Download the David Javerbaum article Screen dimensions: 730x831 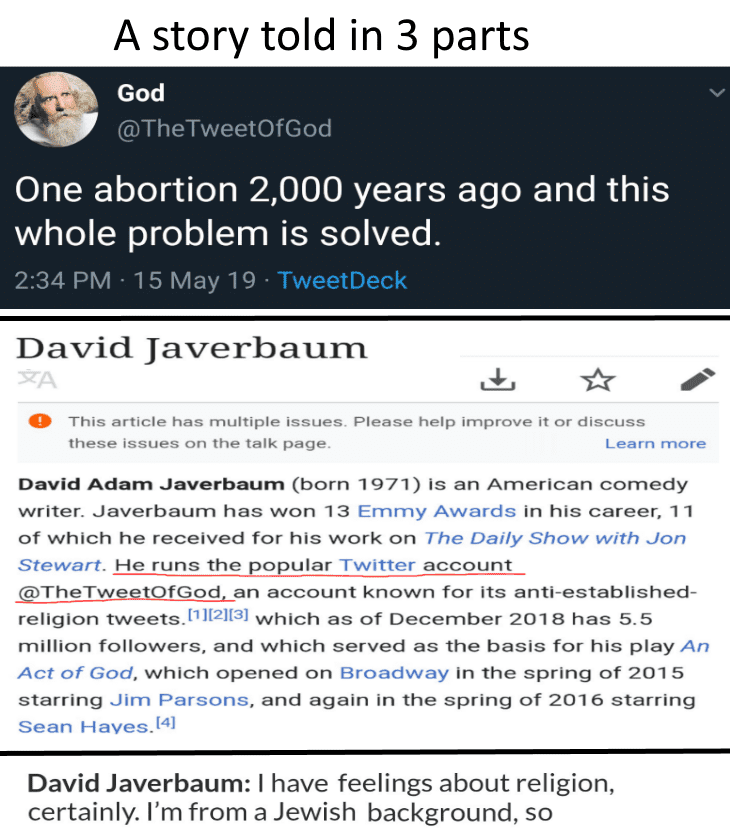pos(497,379)
